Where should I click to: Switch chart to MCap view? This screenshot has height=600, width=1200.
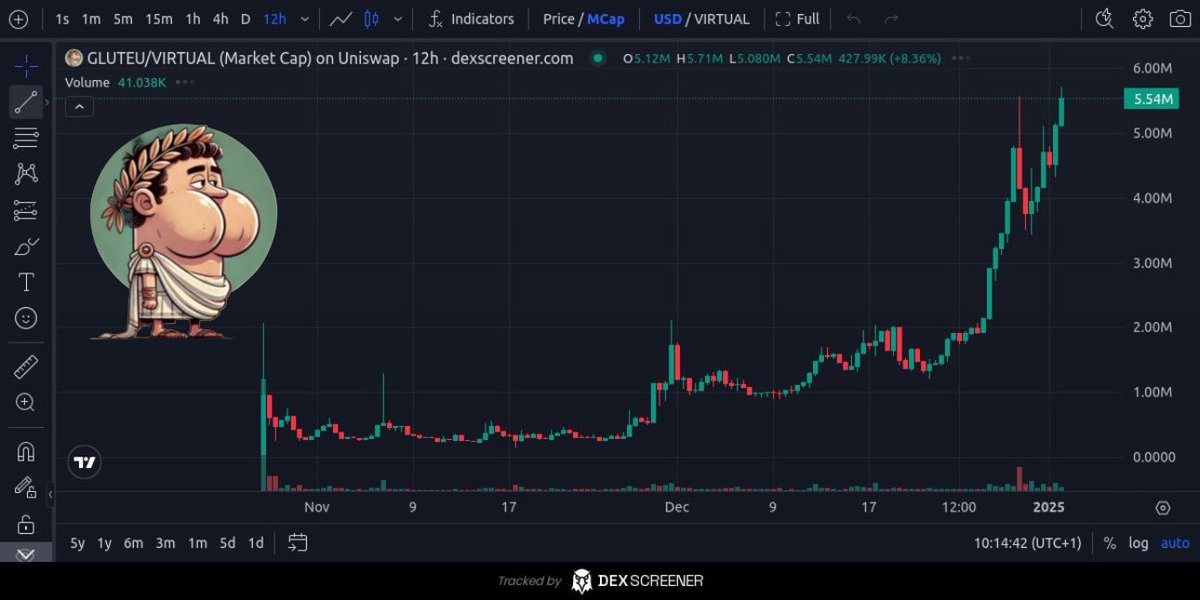point(606,19)
